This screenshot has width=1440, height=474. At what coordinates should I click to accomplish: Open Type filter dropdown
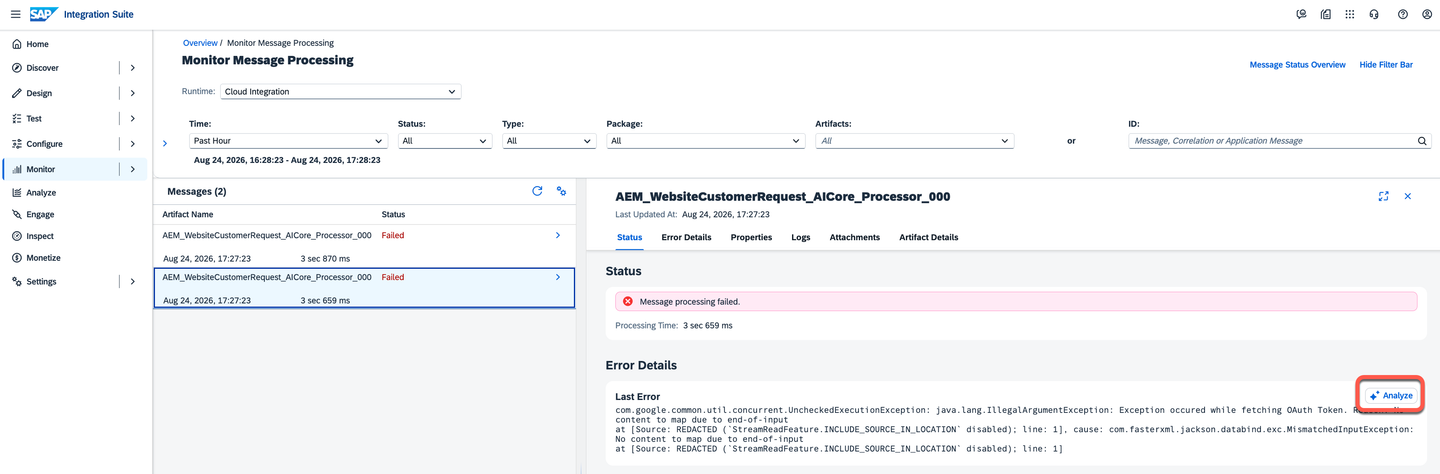coord(549,141)
